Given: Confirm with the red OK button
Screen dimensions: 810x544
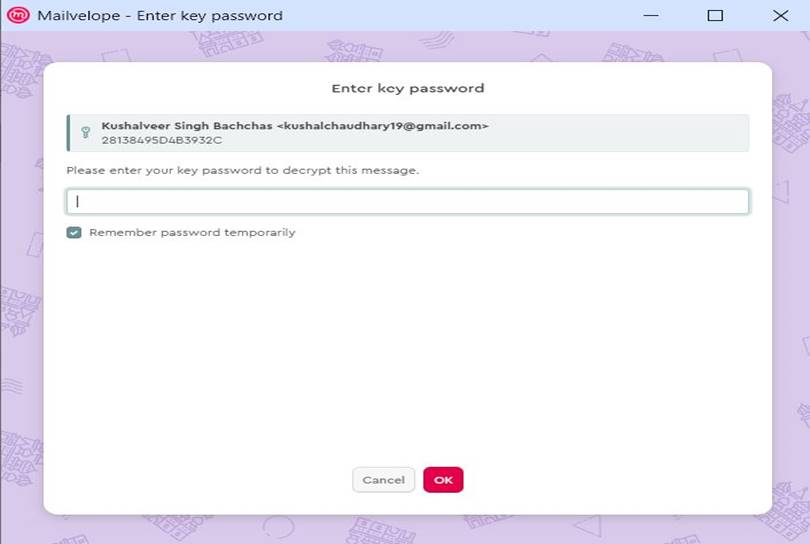Looking at the screenshot, I should pyautogui.click(x=443, y=480).
